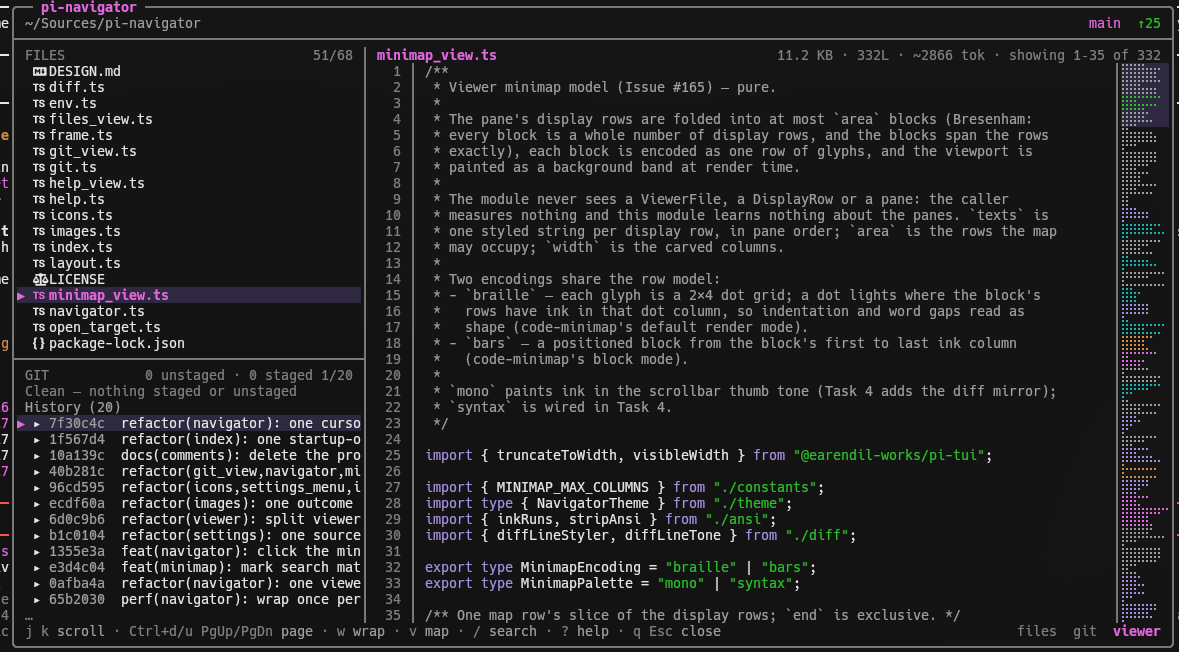Click the TS icon next to help_view.ts

39,183
